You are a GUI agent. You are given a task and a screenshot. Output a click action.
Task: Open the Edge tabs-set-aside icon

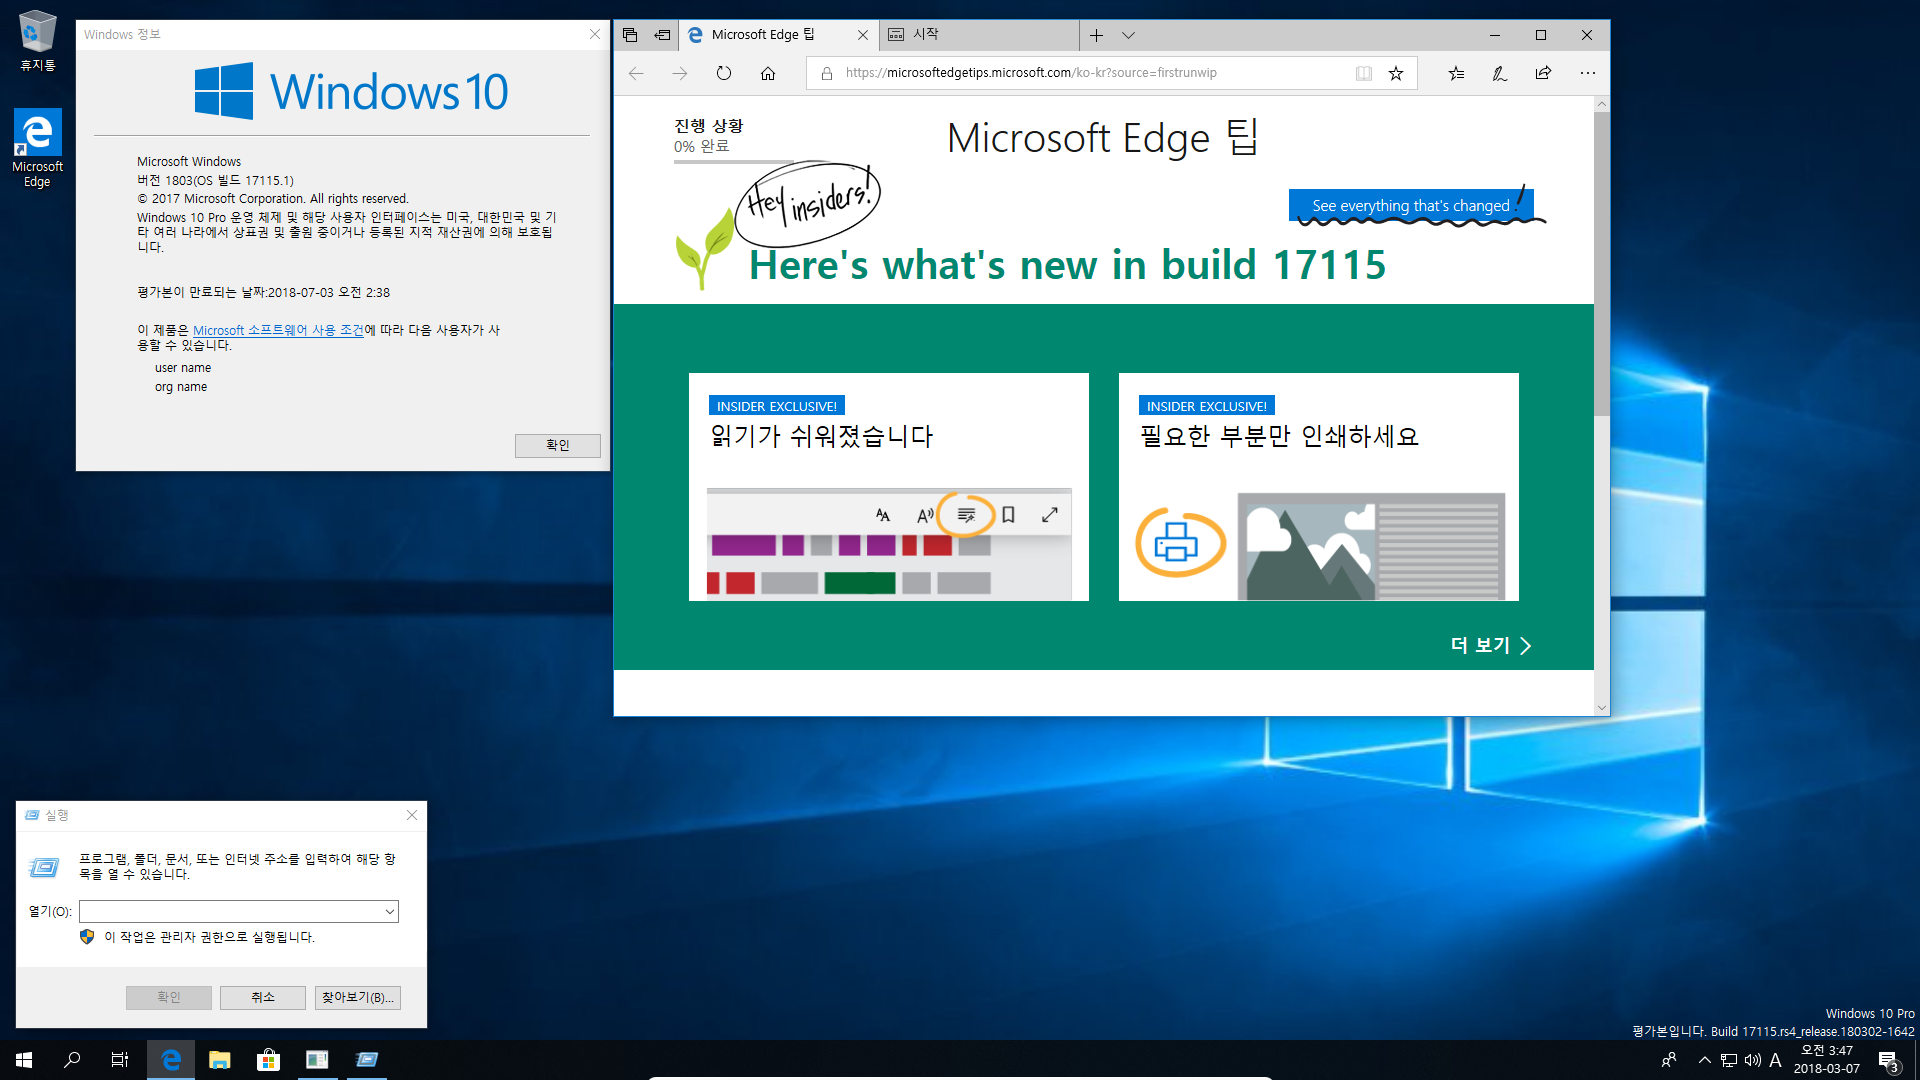tap(630, 35)
